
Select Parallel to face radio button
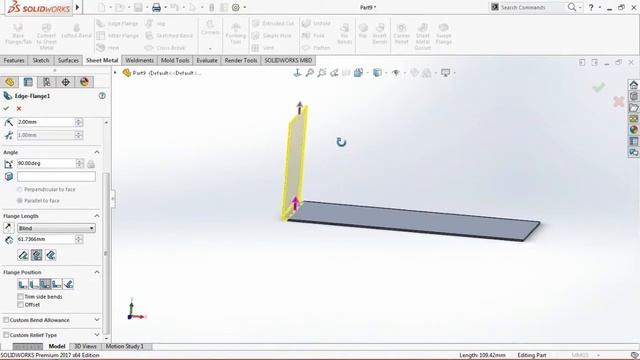(20, 201)
